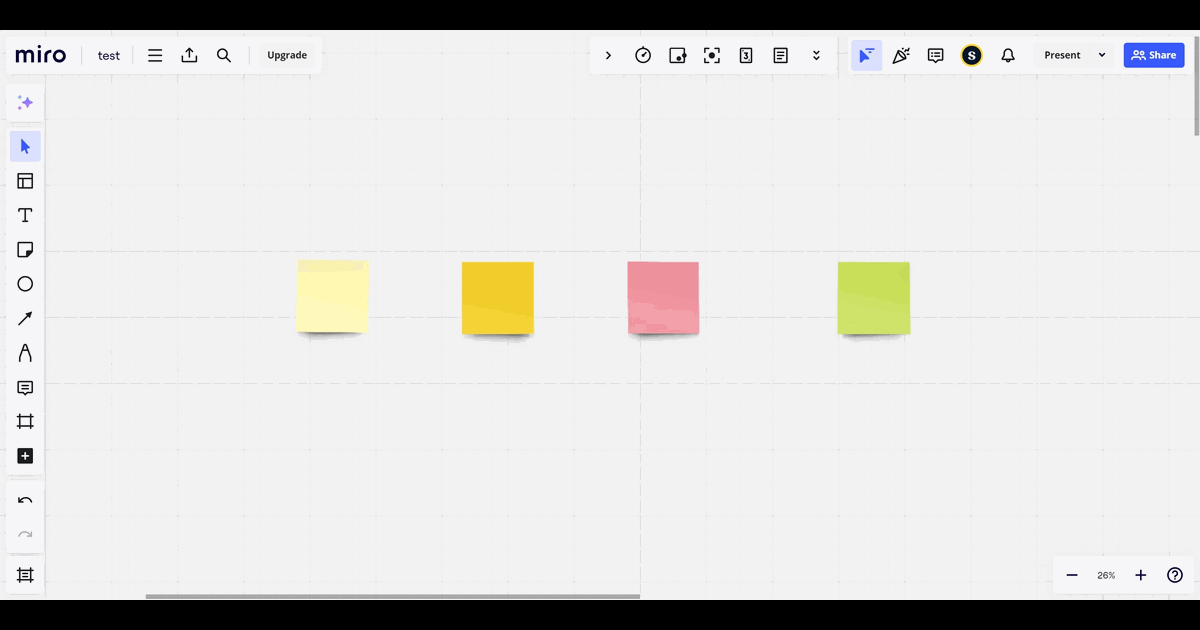The width and height of the screenshot is (1200, 630).
Task: Open more tools plus button
Action: point(26,456)
